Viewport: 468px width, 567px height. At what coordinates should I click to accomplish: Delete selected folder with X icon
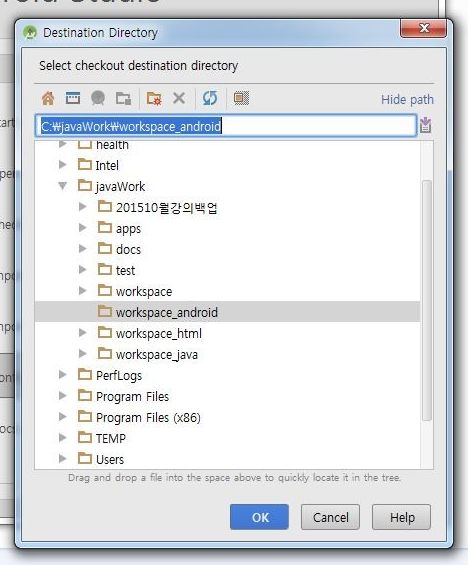coord(179,98)
